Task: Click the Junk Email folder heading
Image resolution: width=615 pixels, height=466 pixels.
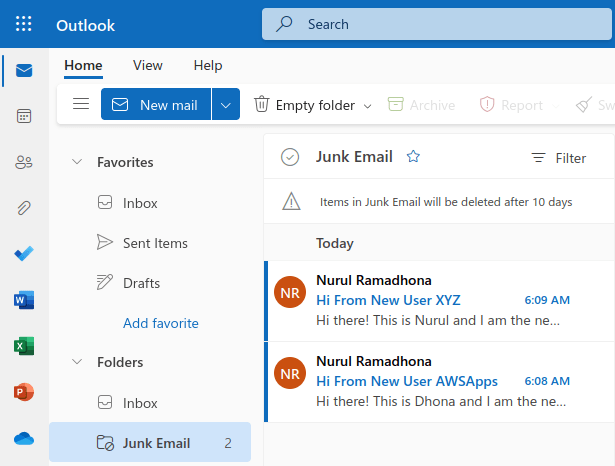Action: tap(354, 157)
